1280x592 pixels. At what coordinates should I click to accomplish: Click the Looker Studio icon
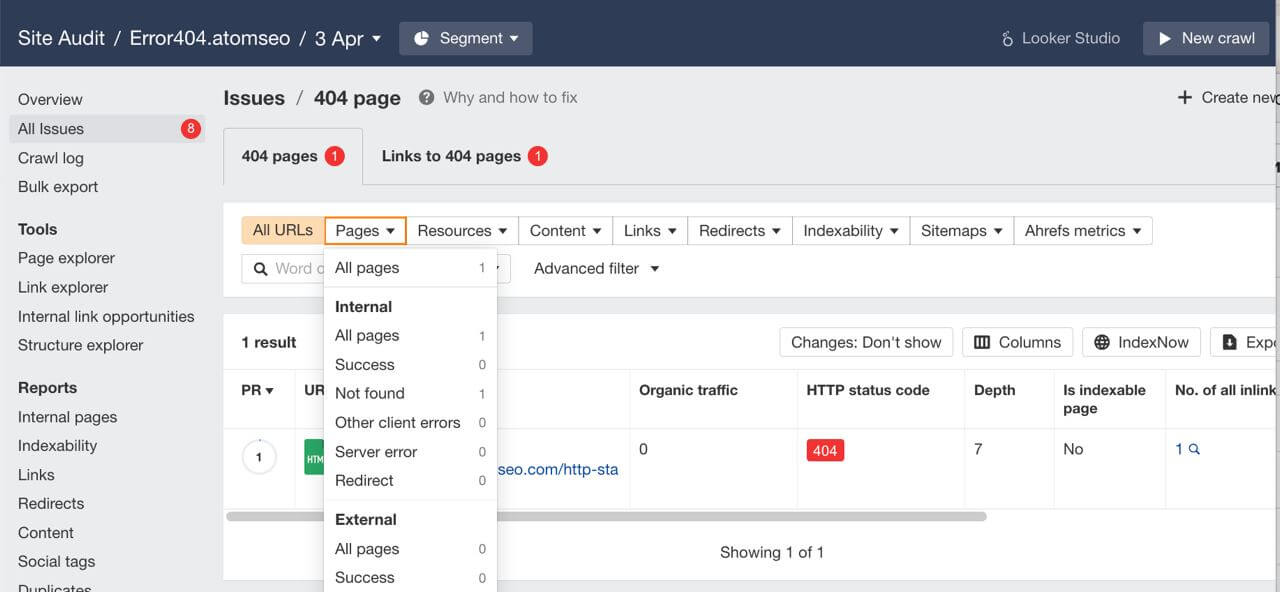point(1007,39)
